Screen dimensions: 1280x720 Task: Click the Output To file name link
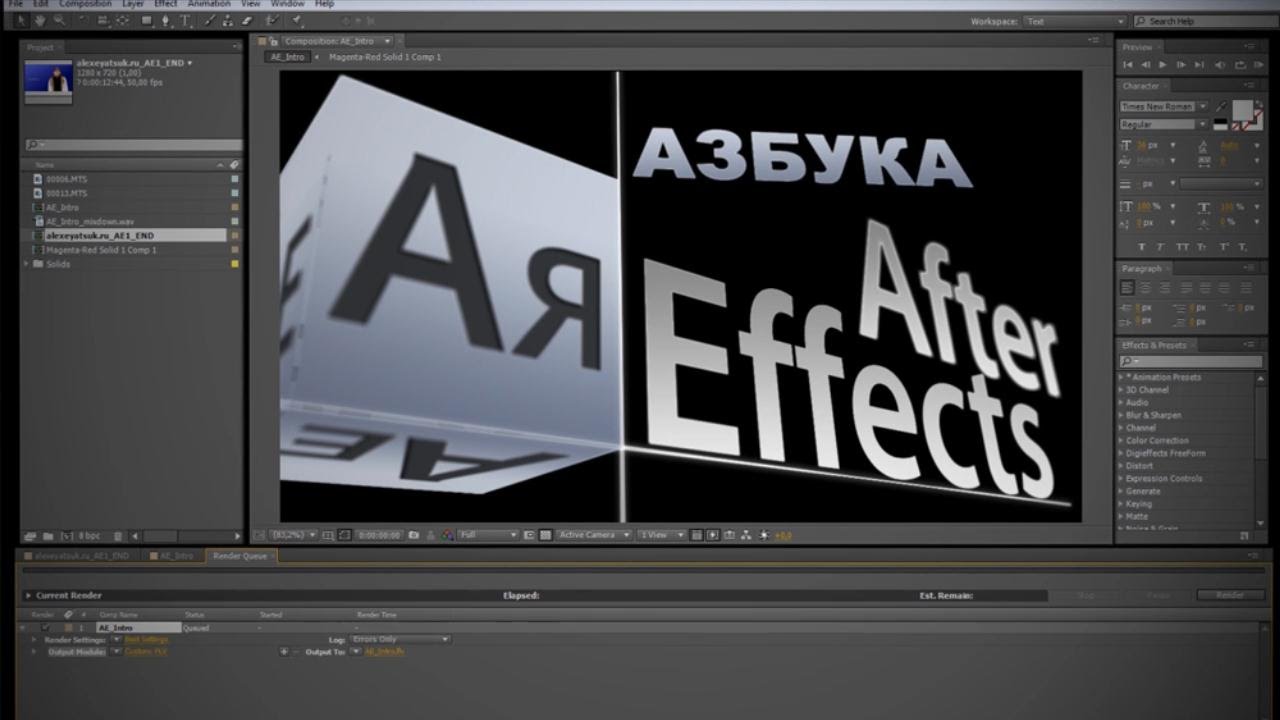coord(384,651)
